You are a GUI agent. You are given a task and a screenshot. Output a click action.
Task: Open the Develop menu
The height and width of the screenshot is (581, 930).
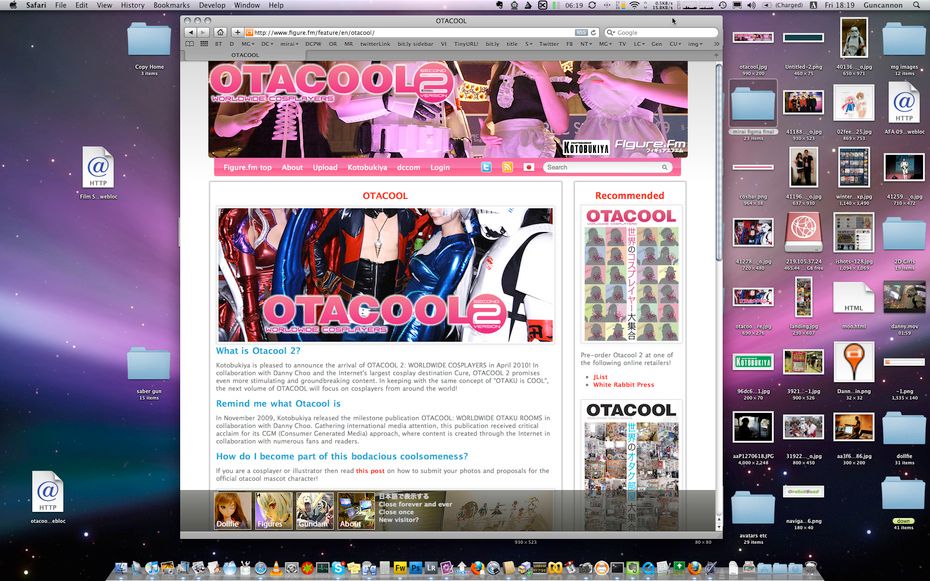click(212, 6)
